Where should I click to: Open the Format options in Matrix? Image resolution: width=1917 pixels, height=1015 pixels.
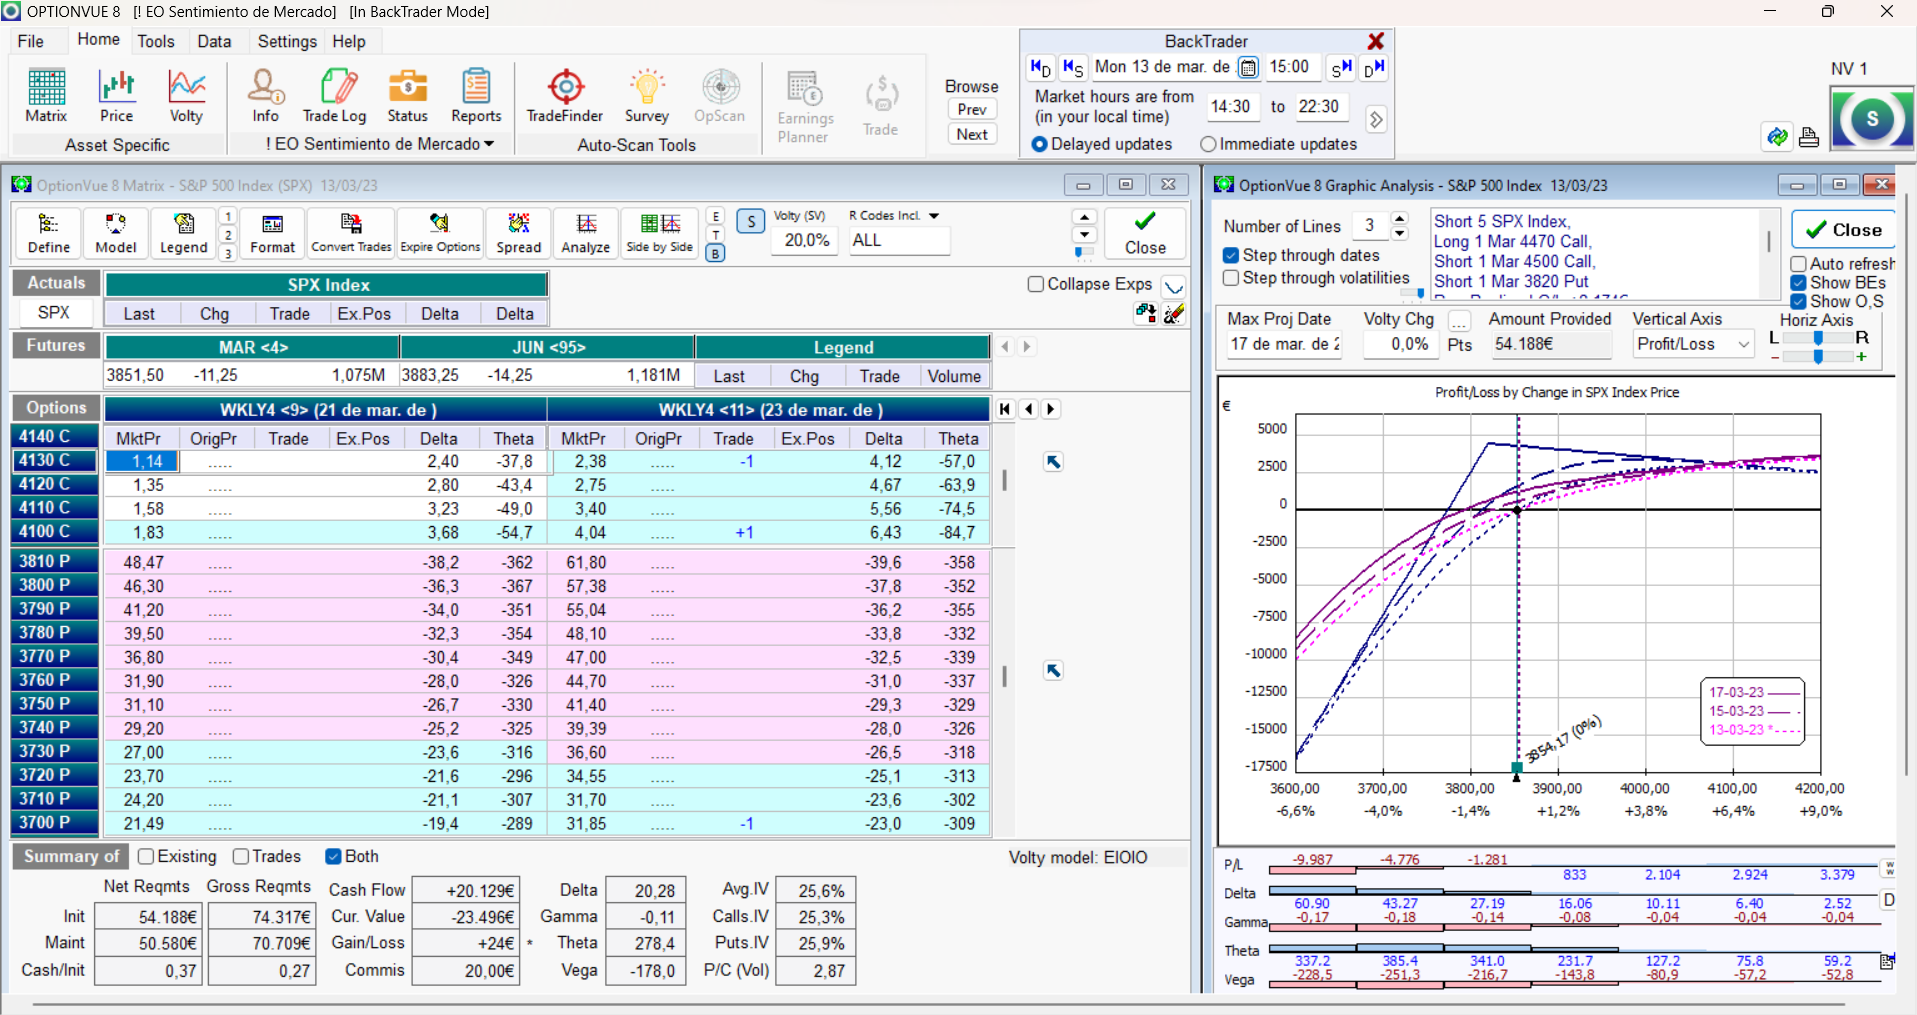273,234
